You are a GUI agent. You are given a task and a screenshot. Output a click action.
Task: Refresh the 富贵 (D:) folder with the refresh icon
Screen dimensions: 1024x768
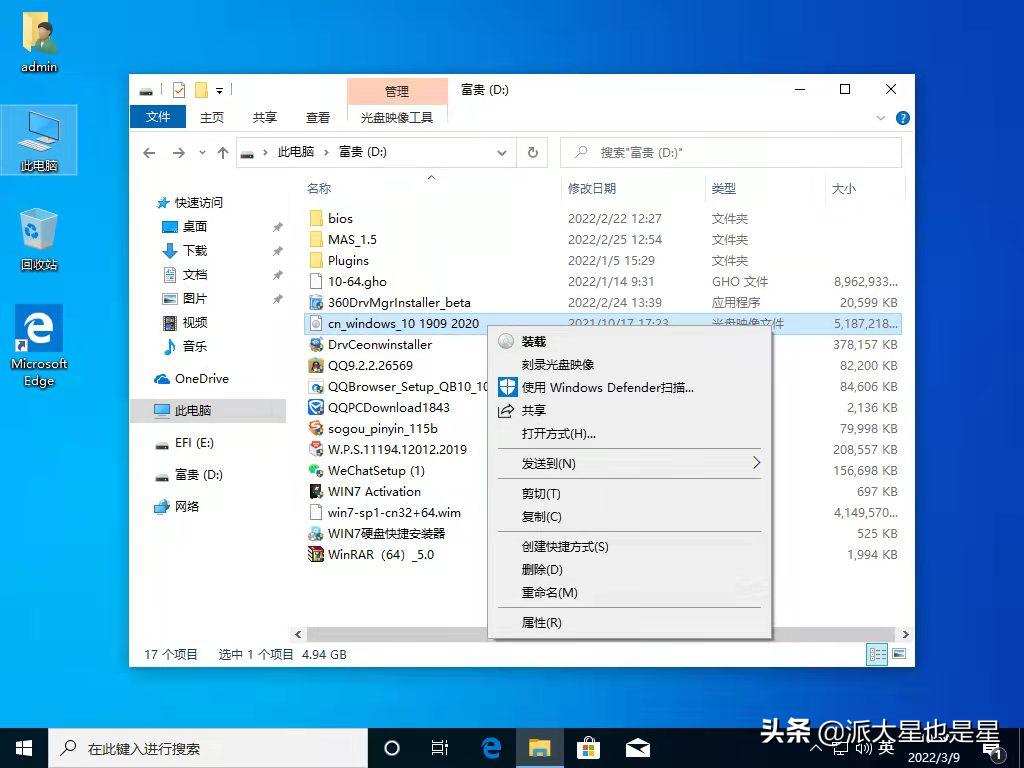pos(533,152)
